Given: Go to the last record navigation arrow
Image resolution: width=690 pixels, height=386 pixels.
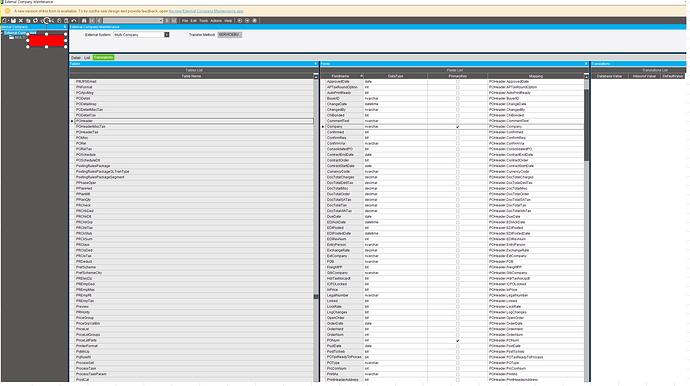Looking at the screenshot, I should coord(174,21).
